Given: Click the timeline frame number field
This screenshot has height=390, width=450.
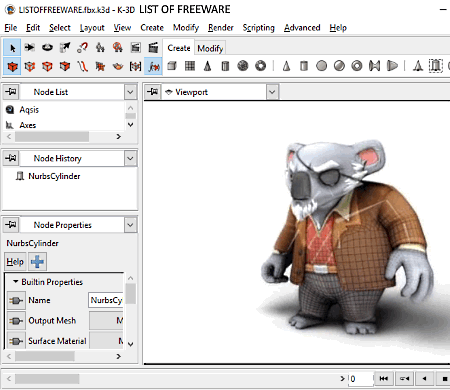Looking at the screenshot, I should (x=360, y=379).
